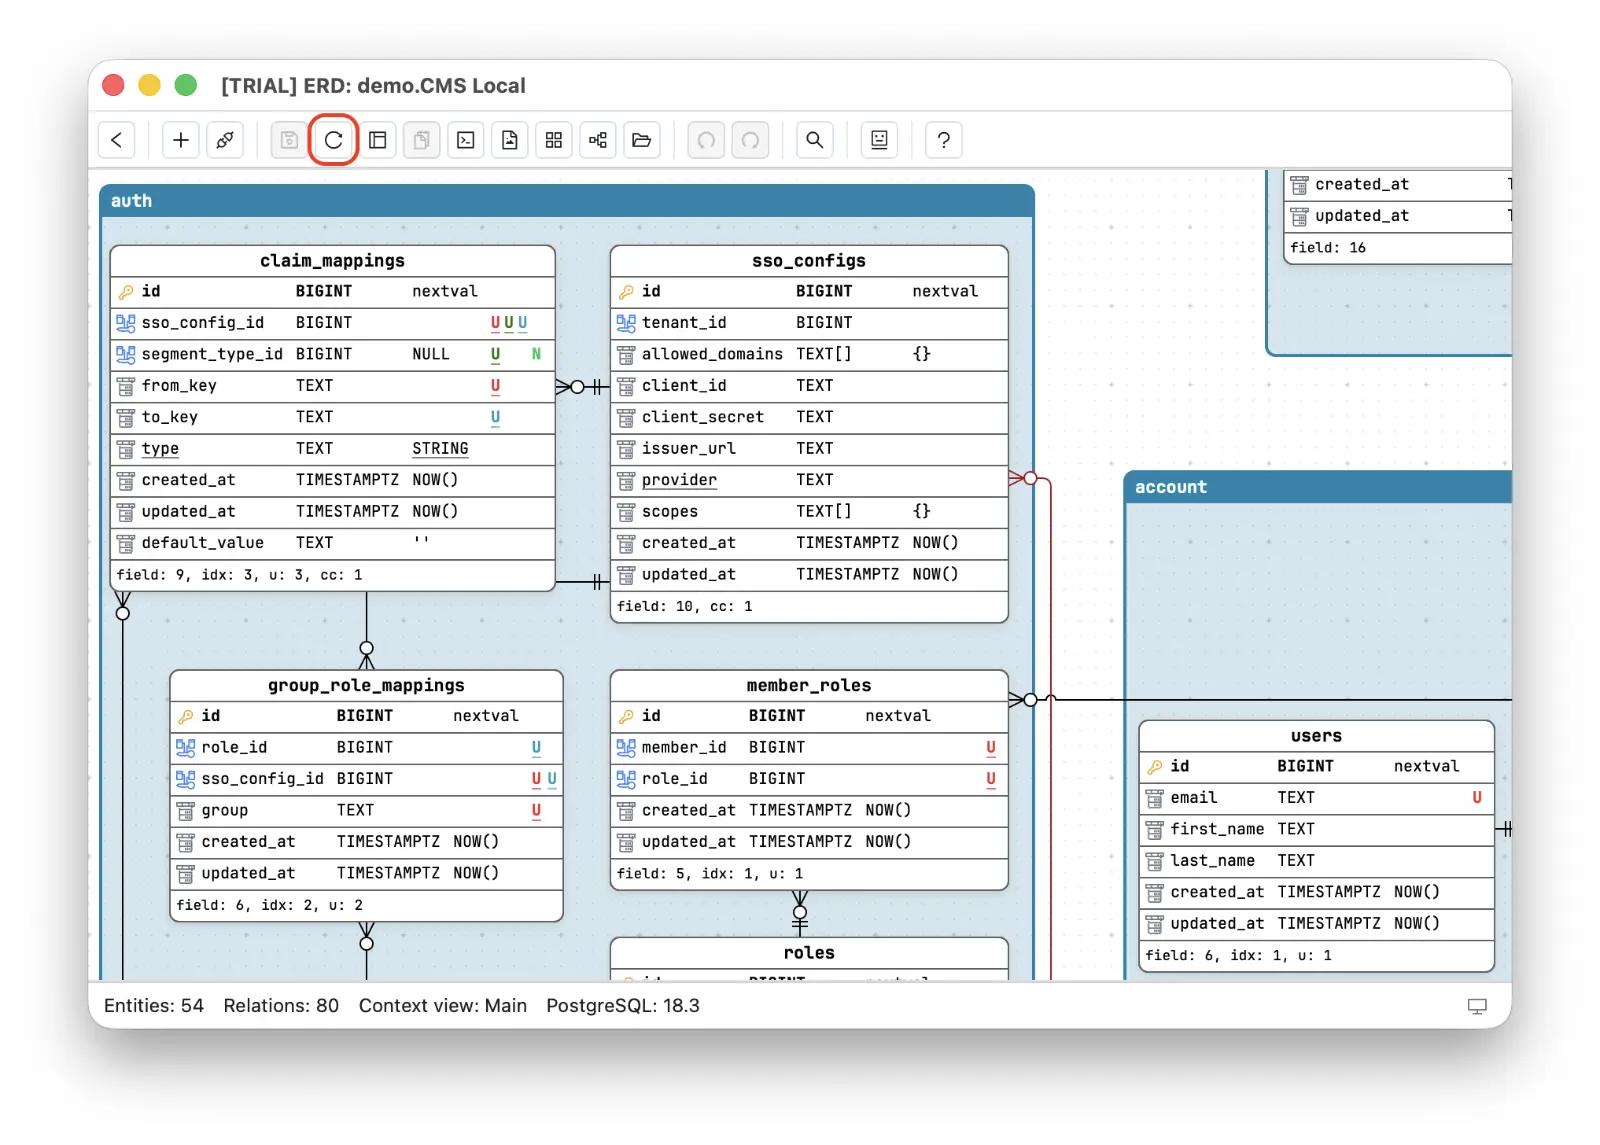Click foreign key icon beside tenant_id
1600x1145 pixels.
(x=626, y=323)
